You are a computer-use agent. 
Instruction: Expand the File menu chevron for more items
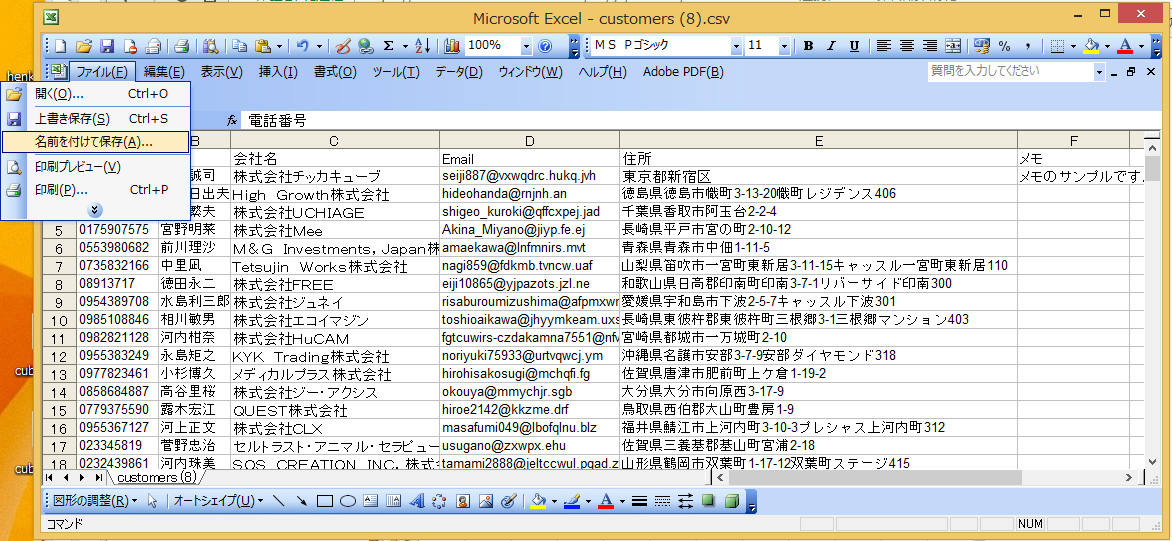click(96, 210)
